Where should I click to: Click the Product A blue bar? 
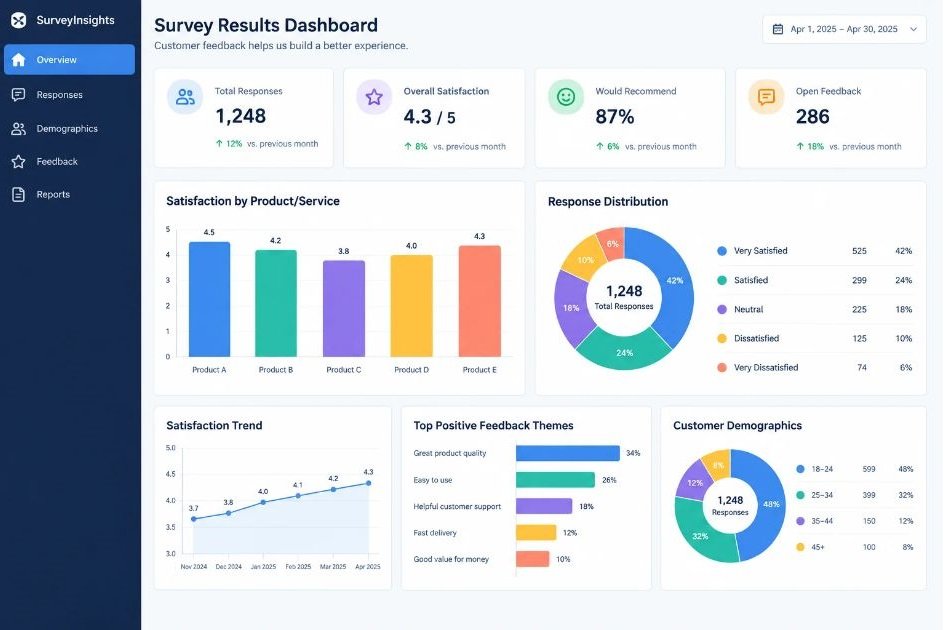[209, 299]
